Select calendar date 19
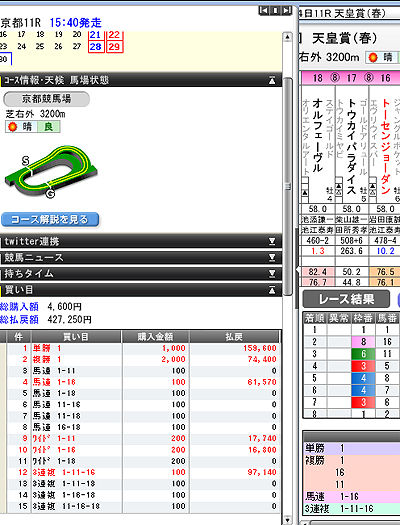Image resolution: width=400 pixels, height=525 pixels. click(x=59, y=34)
